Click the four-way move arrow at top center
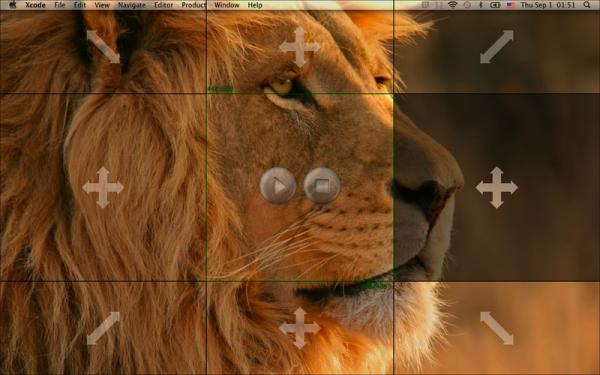This screenshot has height=375, width=600. pos(300,47)
